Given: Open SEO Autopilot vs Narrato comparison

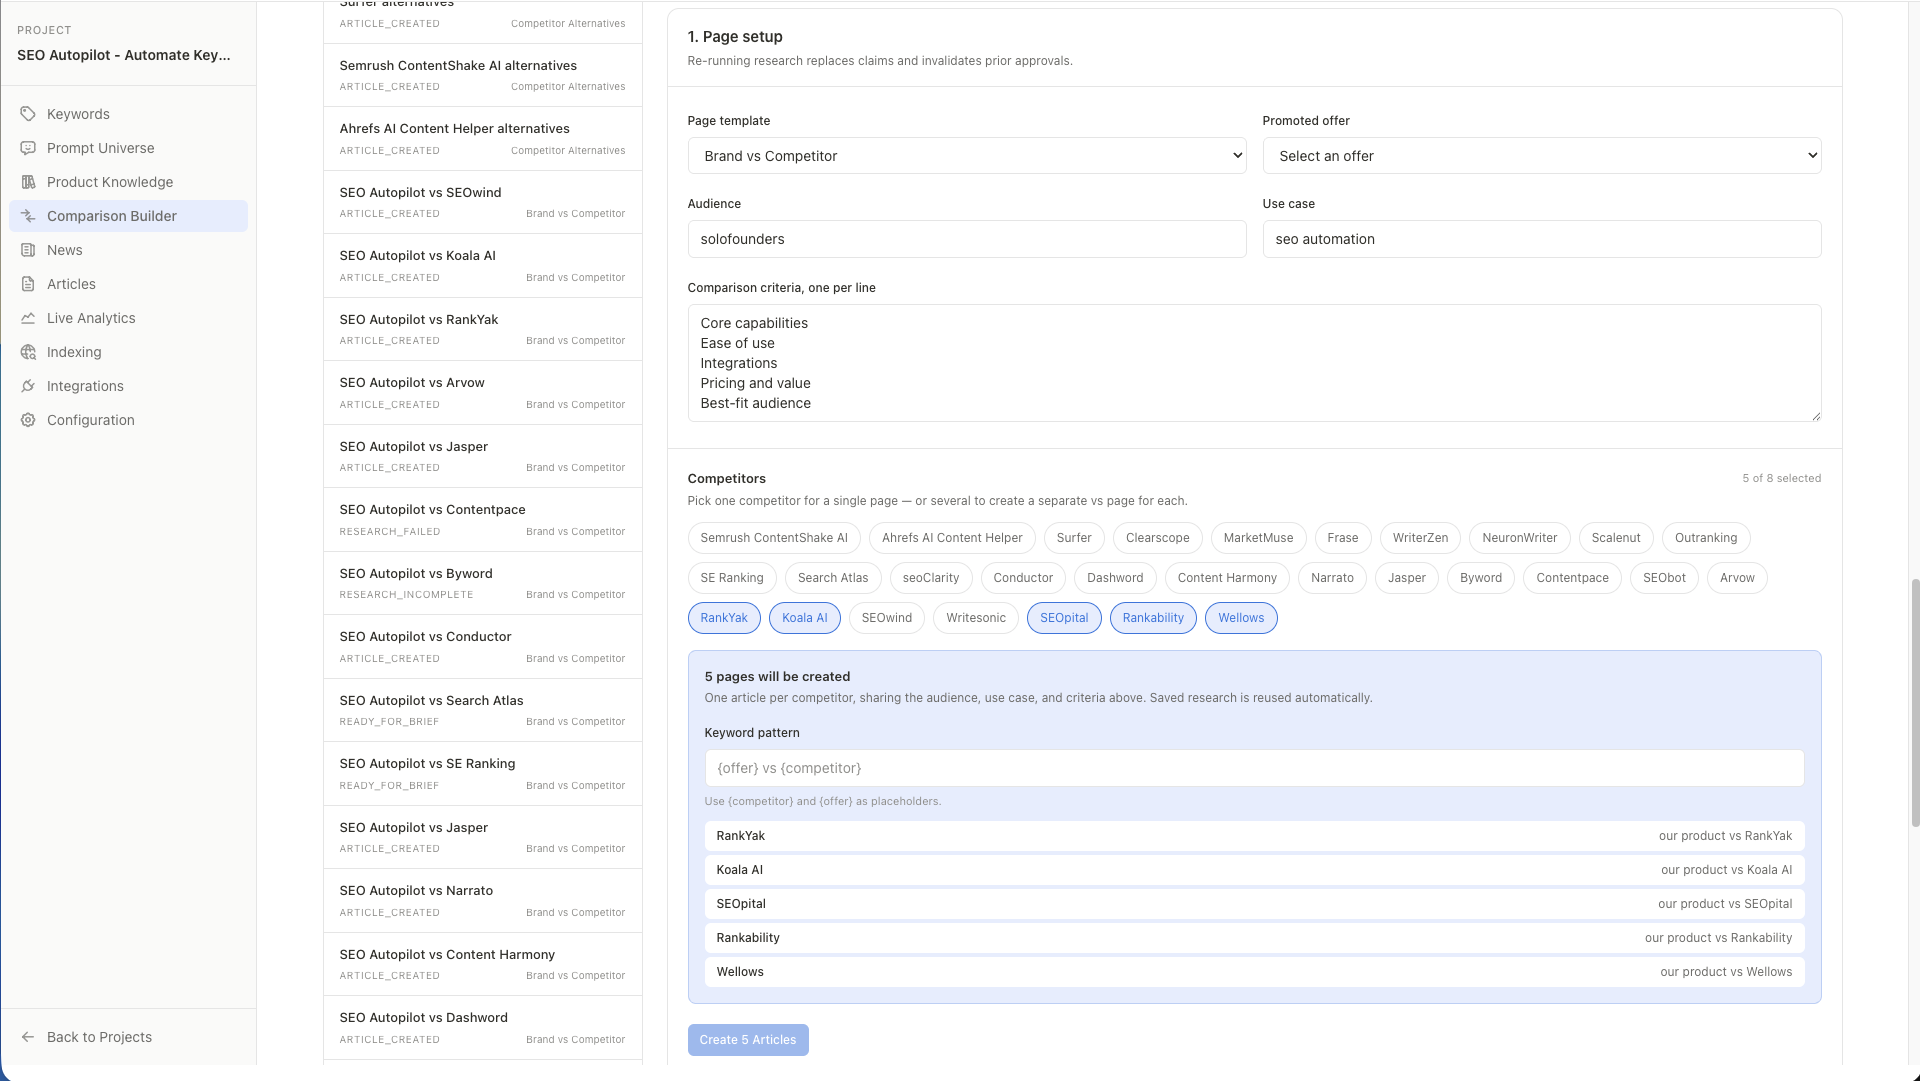Looking at the screenshot, I should [x=483, y=901].
